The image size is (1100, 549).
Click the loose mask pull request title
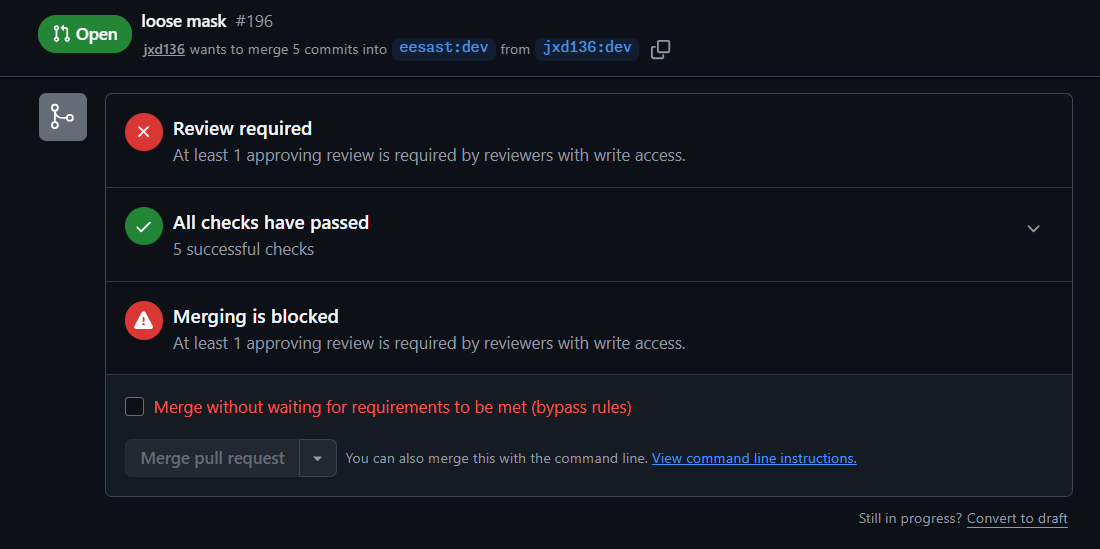[x=184, y=21]
